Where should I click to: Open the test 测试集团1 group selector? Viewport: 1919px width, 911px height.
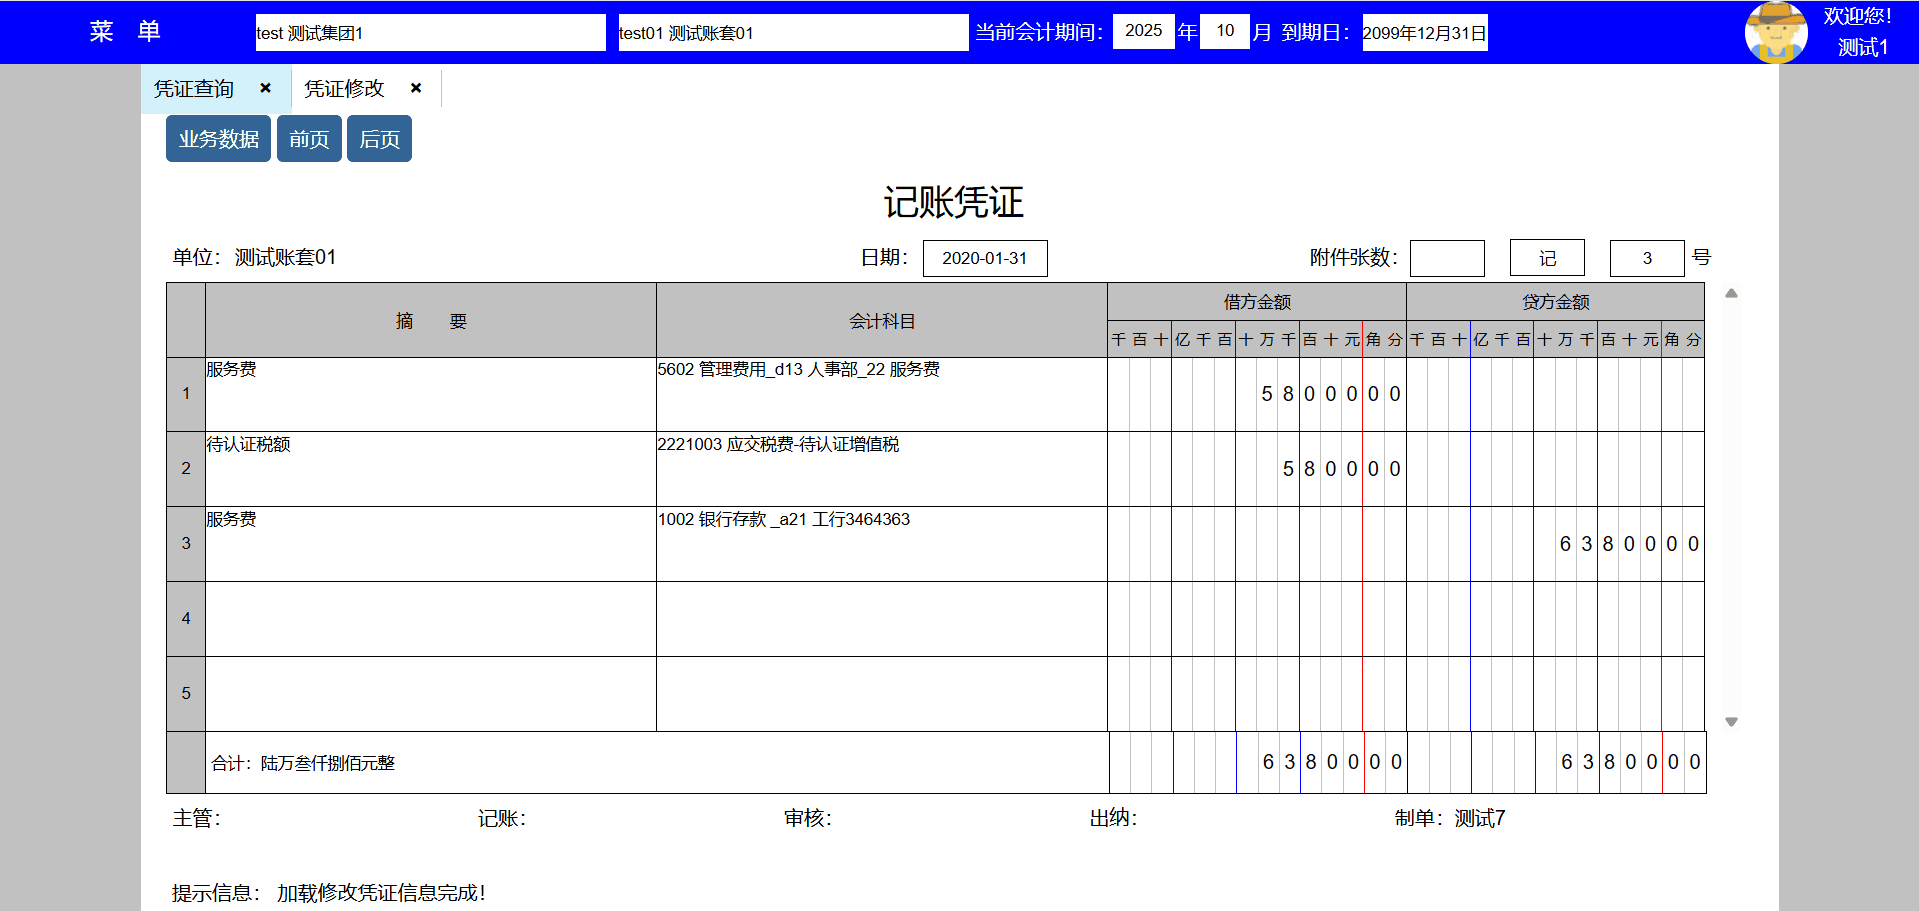pos(430,33)
